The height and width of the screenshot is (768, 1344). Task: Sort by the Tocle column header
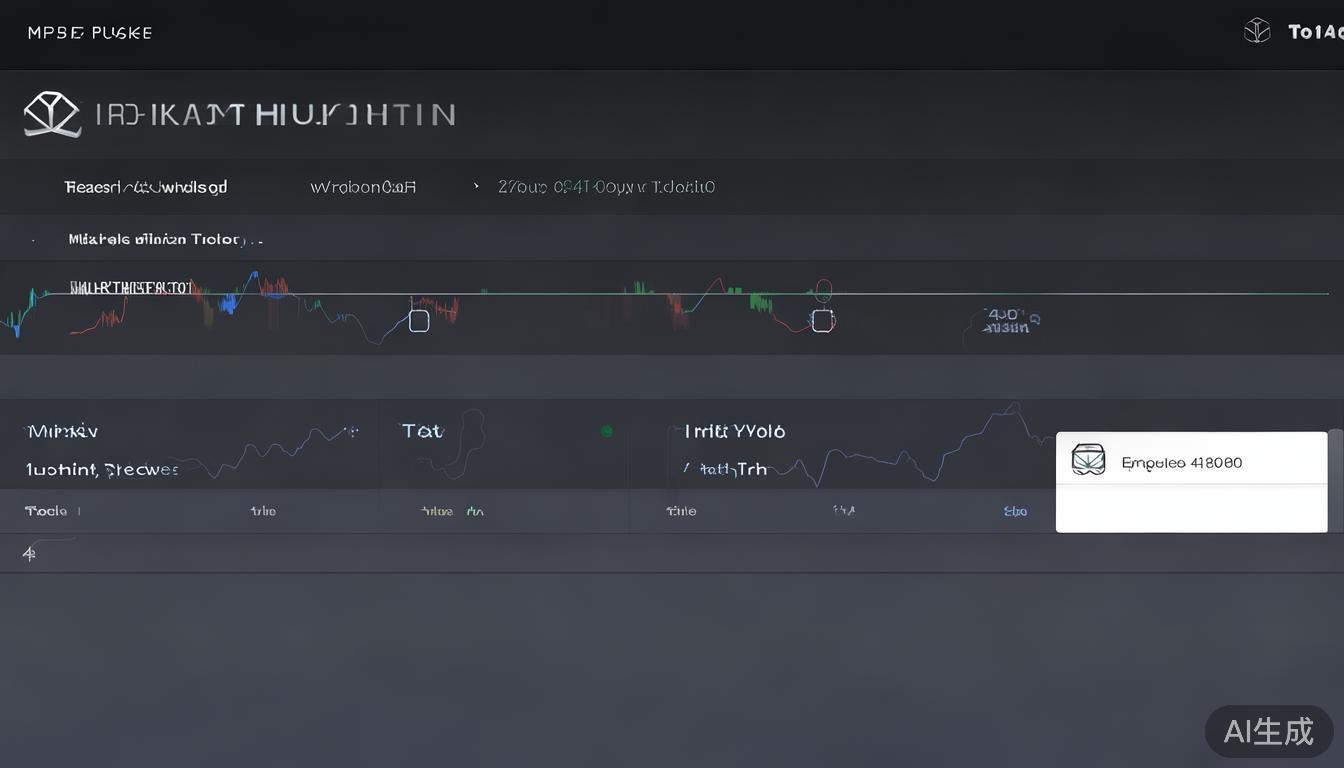46,511
